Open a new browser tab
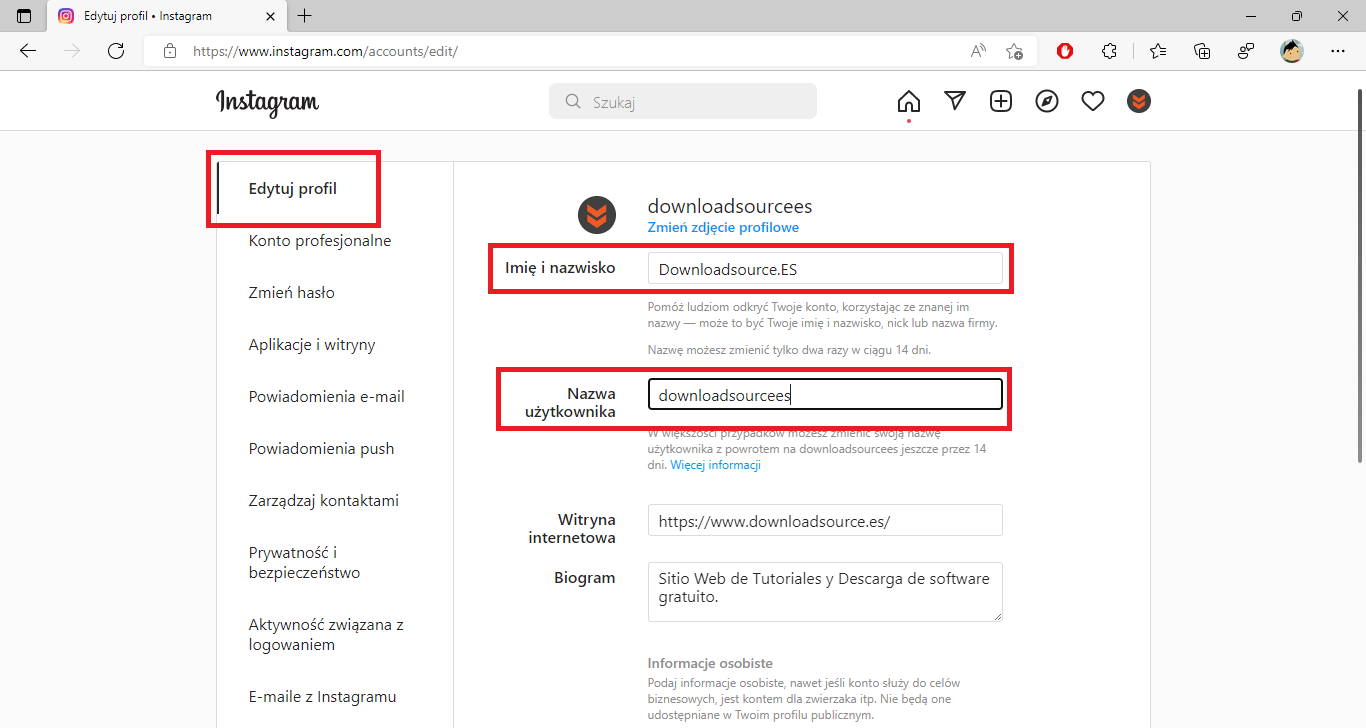 (x=305, y=16)
